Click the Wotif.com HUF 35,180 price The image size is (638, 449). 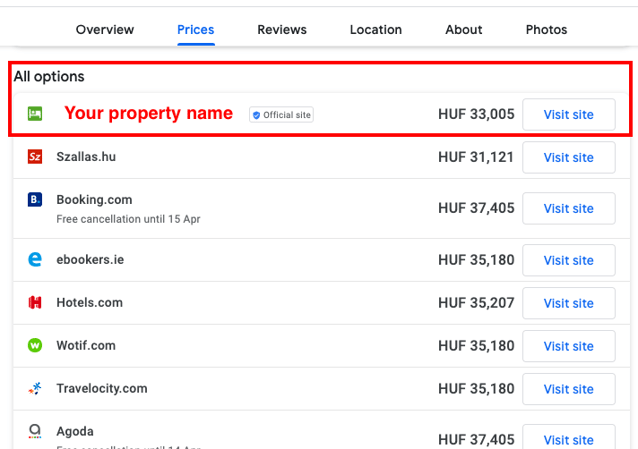tap(476, 346)
